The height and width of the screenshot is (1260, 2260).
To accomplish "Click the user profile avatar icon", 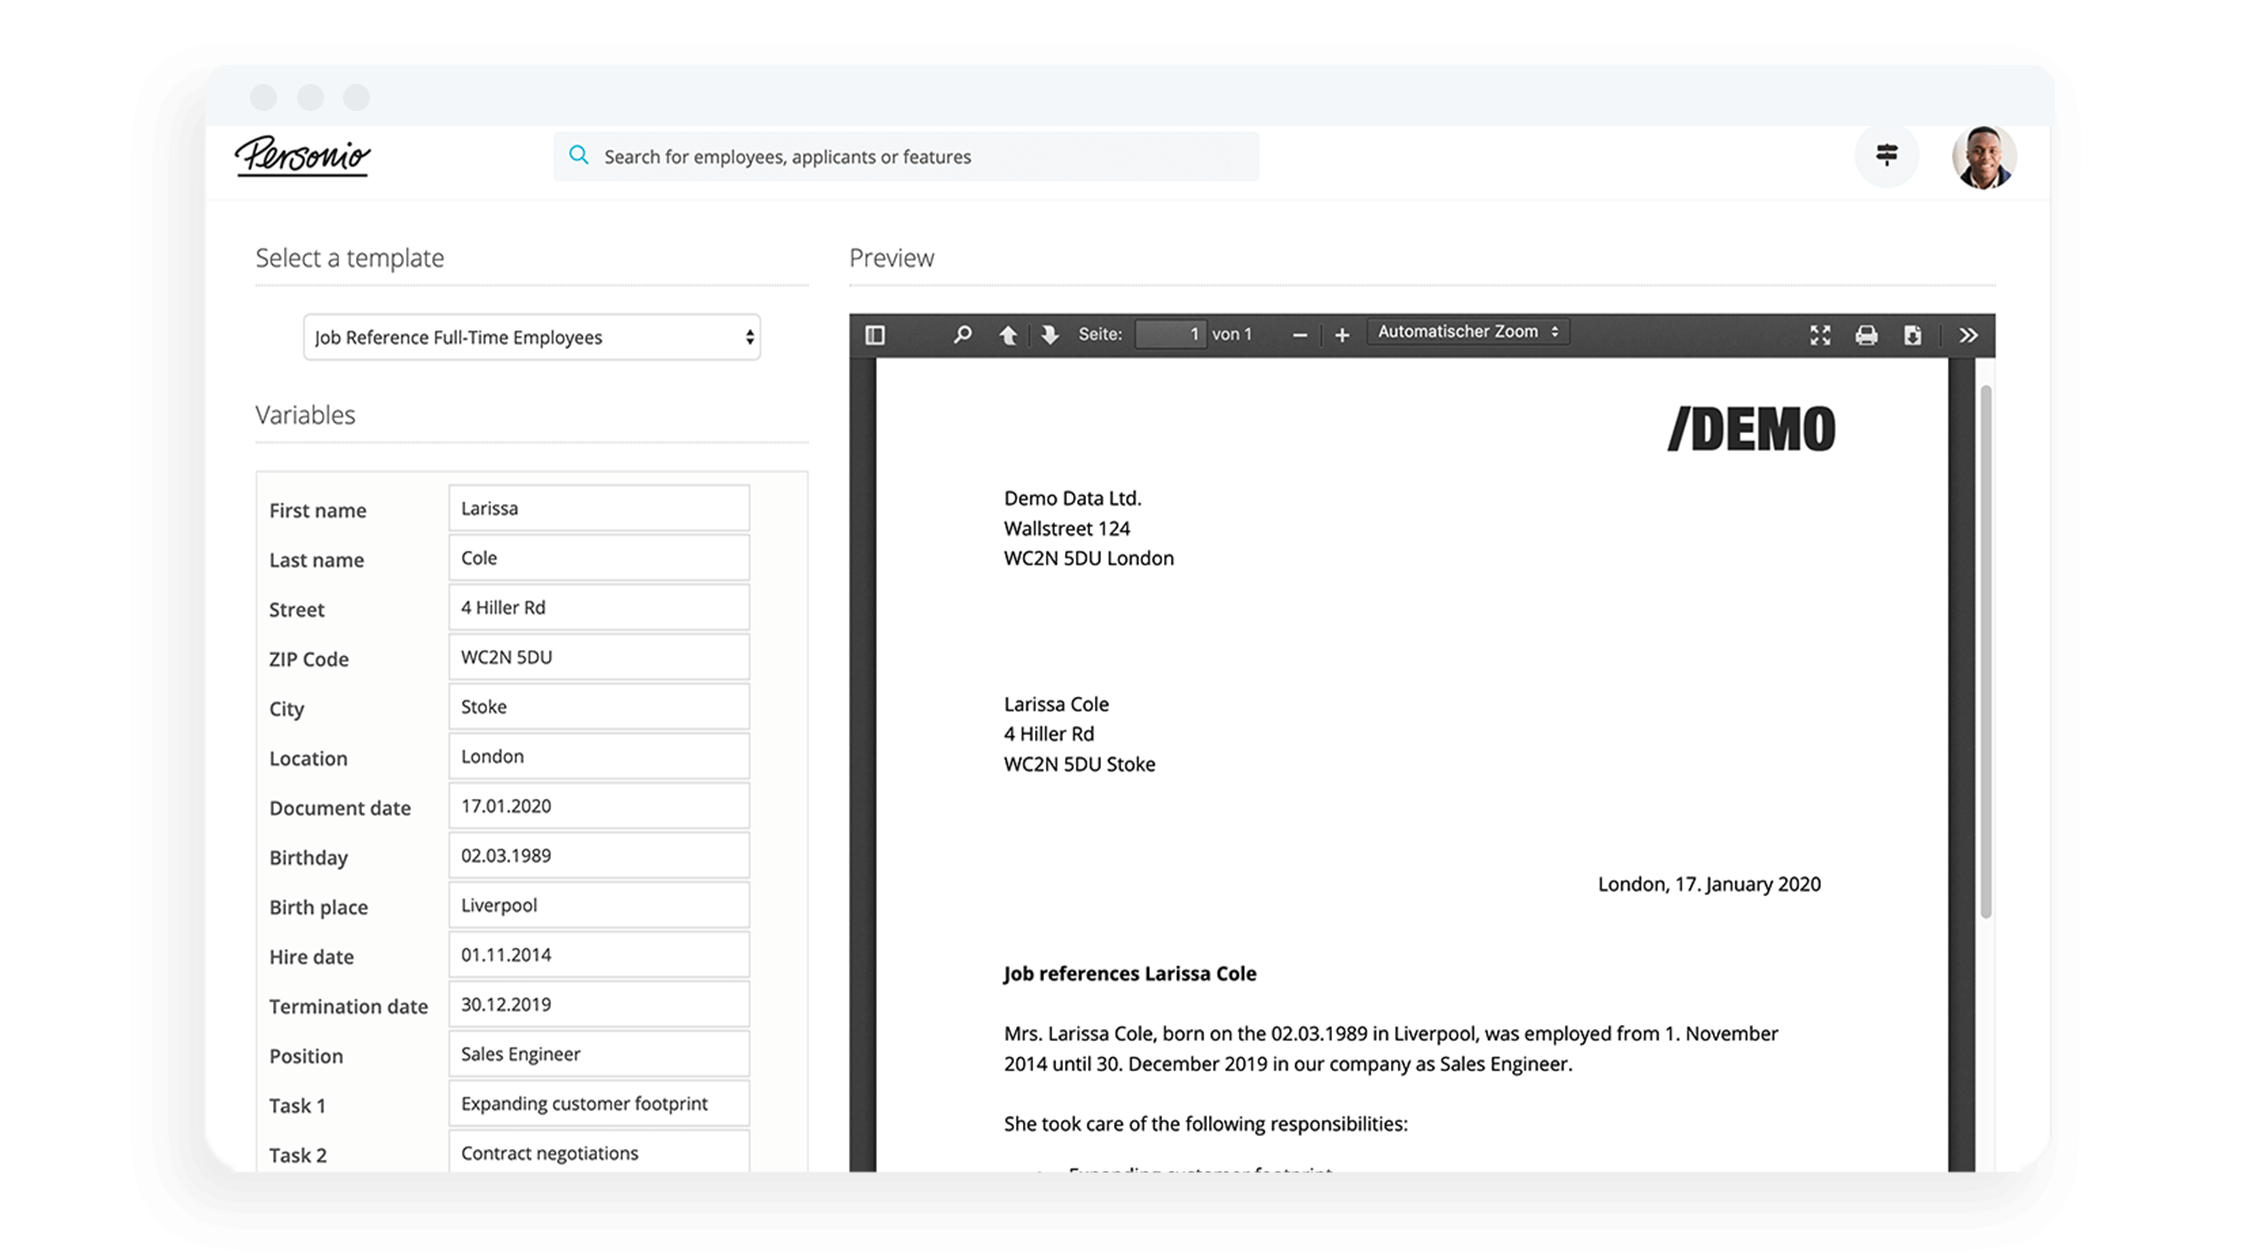I will (x=1982, y=155).
